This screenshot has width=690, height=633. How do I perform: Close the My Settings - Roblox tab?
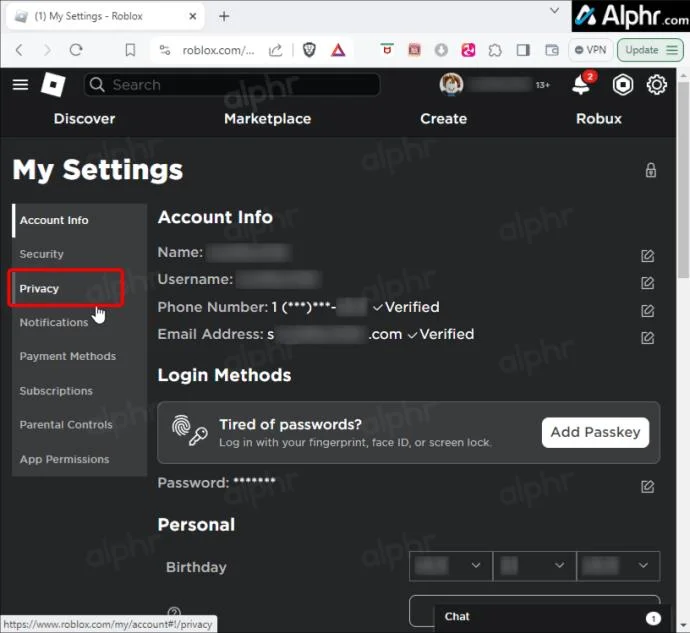(x=192, y=16)
